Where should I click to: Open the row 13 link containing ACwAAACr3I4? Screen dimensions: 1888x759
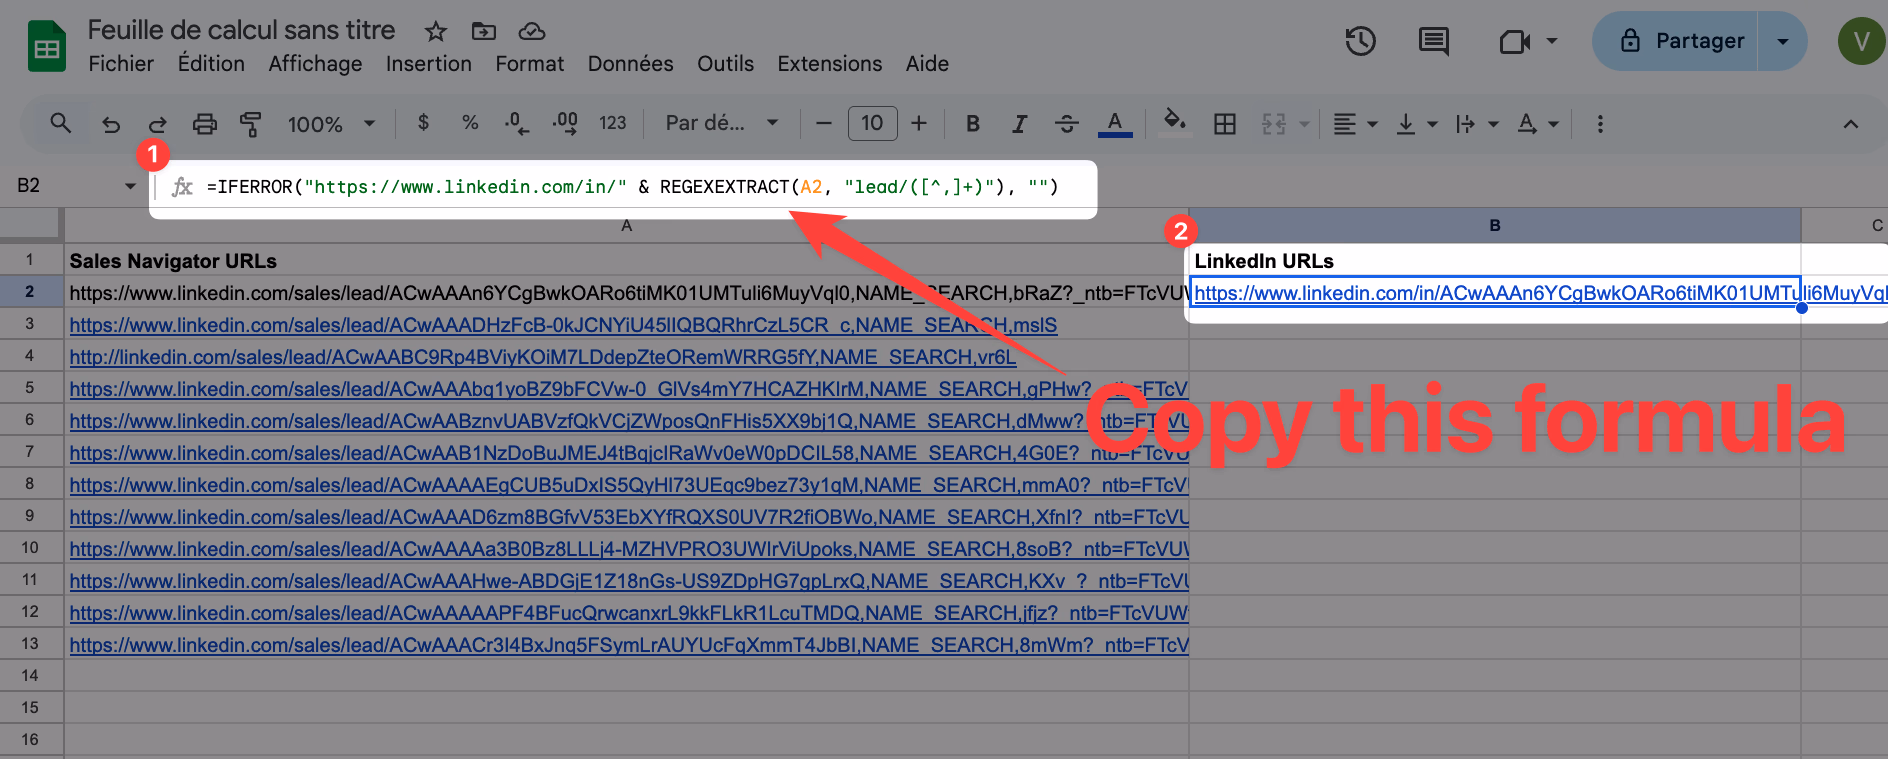629,645
